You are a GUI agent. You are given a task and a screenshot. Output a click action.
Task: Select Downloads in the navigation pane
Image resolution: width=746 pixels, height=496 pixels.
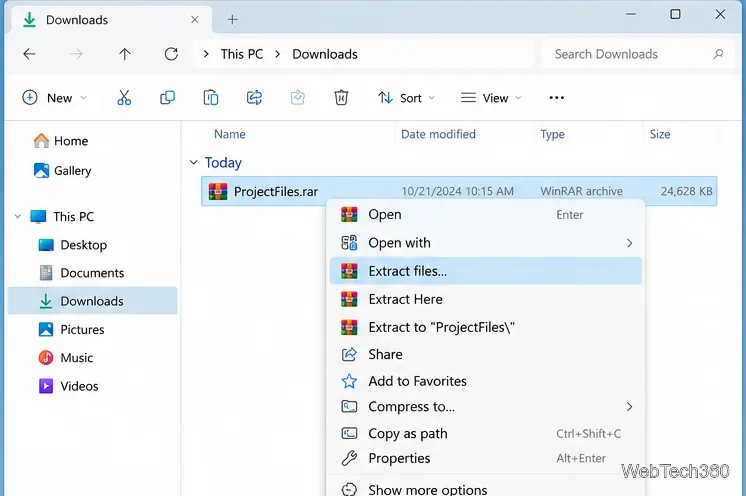point(93,301)
